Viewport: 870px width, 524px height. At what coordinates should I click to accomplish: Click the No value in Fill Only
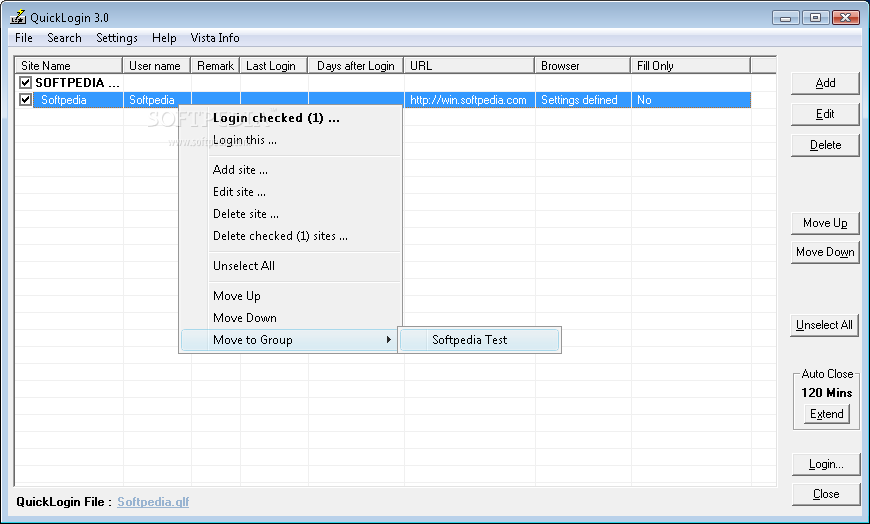(644, 100)
